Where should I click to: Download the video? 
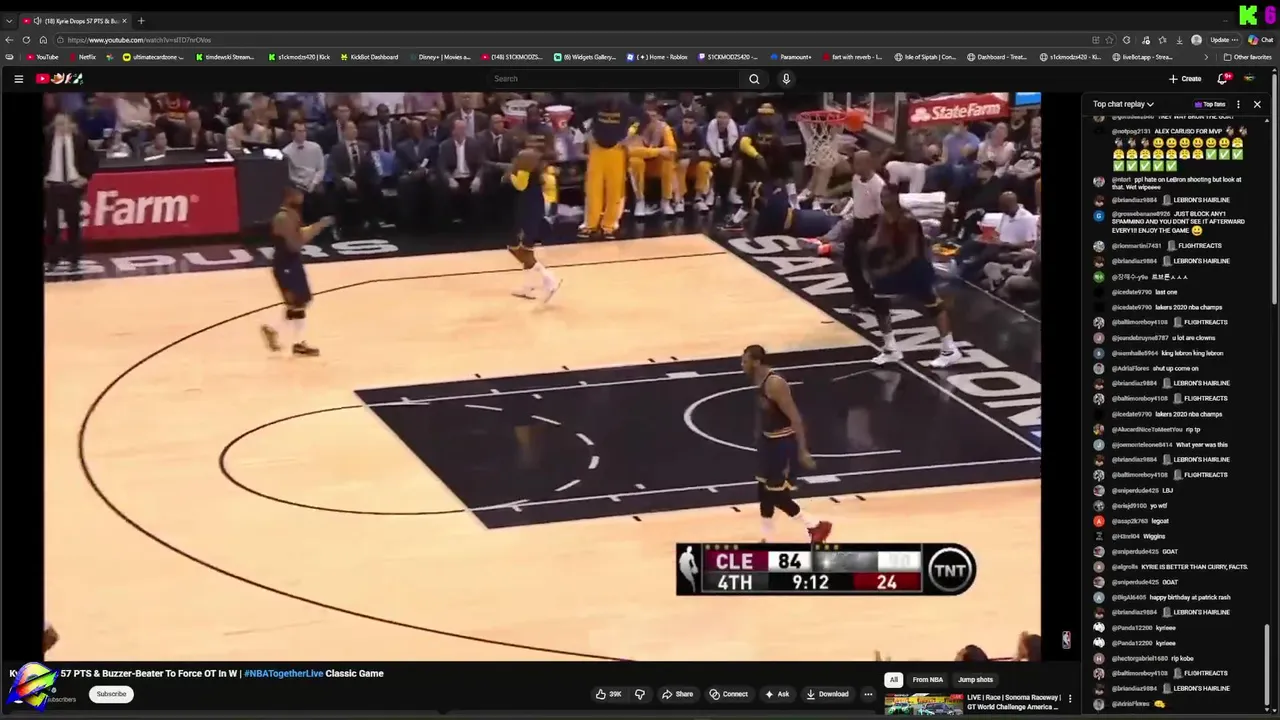click(x=827, y=694)
